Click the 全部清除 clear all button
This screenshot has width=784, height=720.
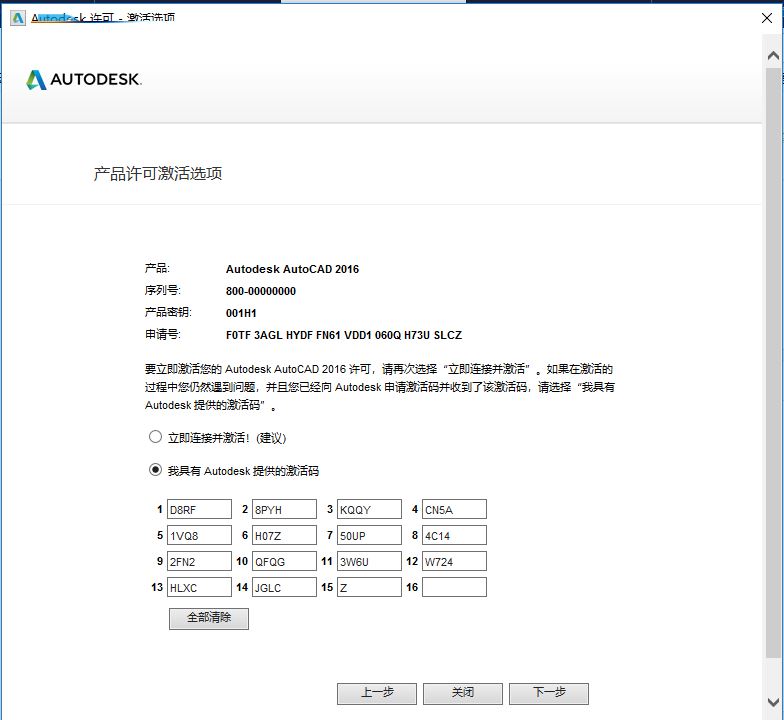(x=208, y=618)
